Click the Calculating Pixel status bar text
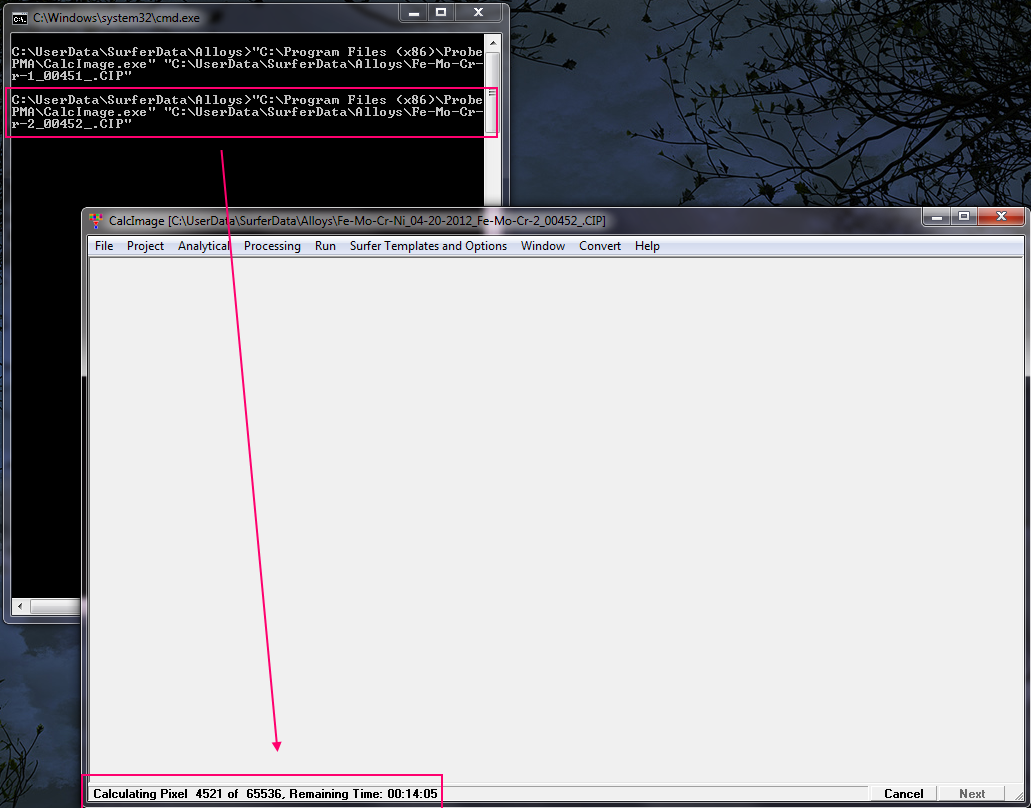Image resolution: width=1031 pixels, height=808 pixels. click(265, 794)
